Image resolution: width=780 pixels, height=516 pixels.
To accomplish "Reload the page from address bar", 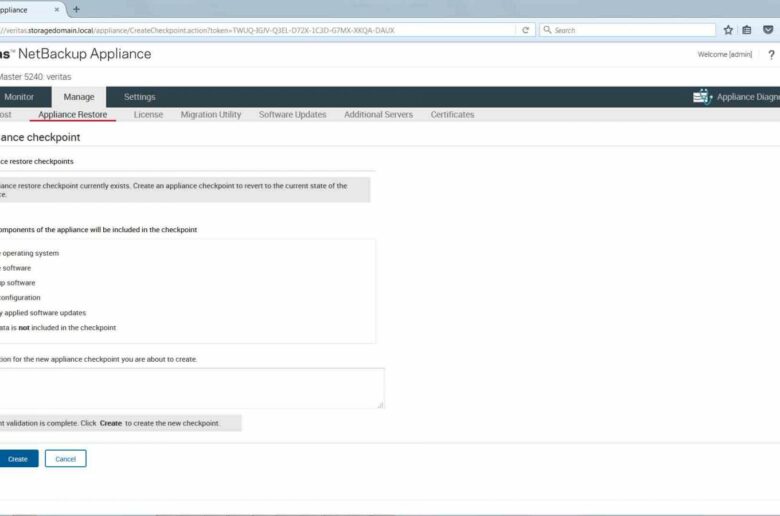I will pos(525,30).
